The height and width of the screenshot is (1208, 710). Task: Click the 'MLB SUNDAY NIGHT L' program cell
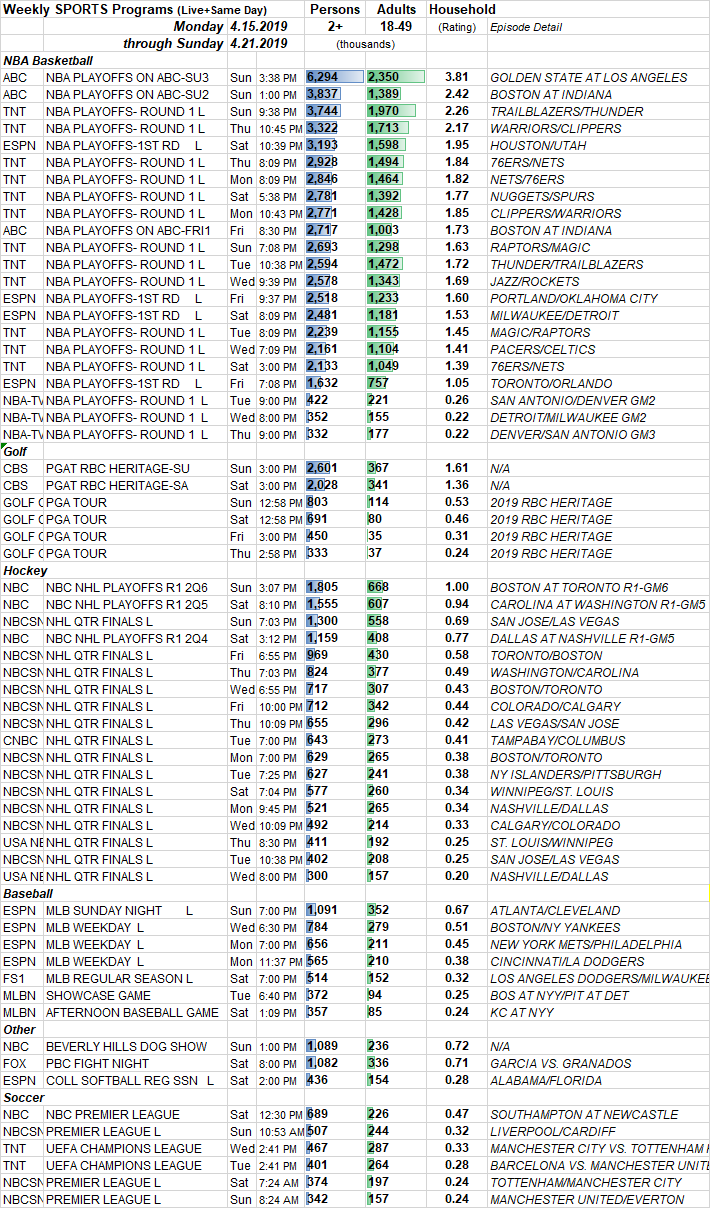[x=135, y=910]
